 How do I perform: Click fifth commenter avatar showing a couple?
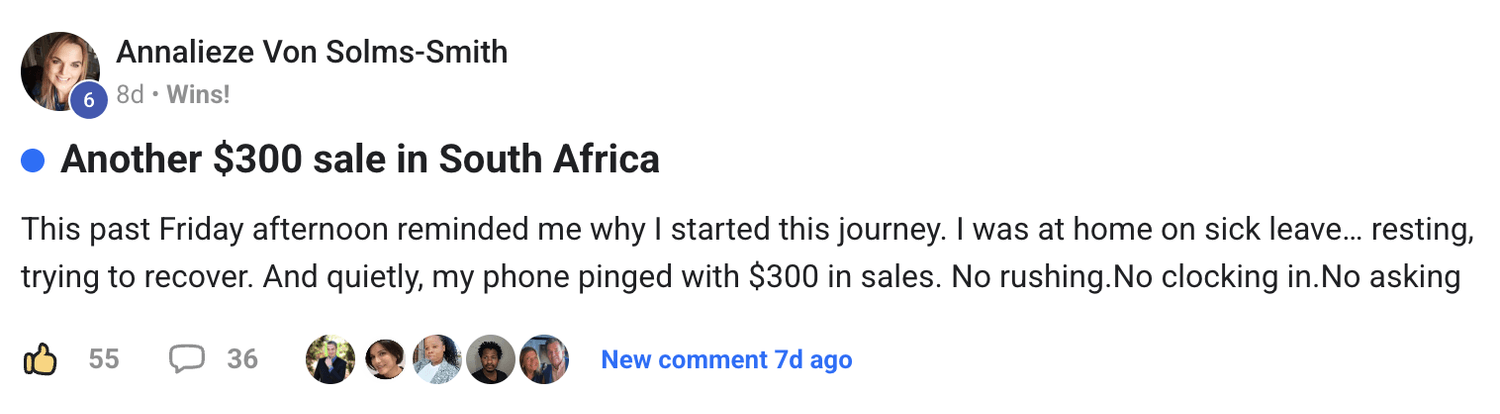coord(544,359)
